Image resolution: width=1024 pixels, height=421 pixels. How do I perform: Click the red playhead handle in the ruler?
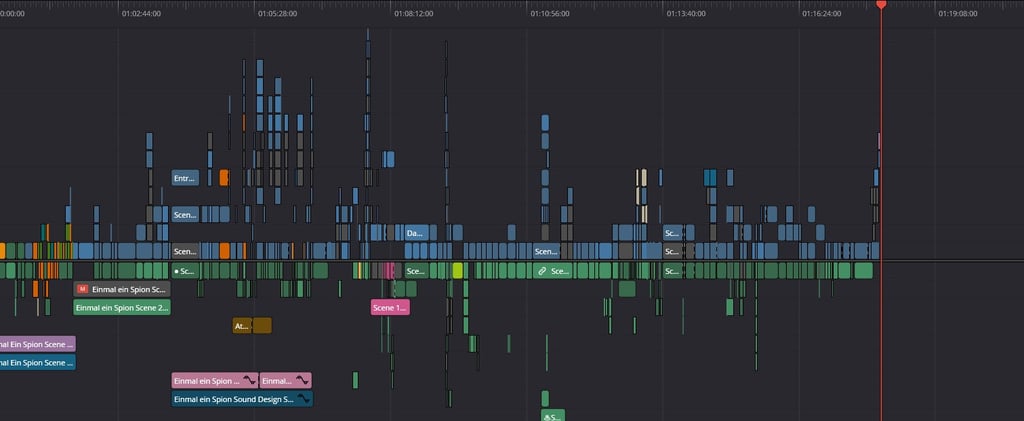pyautogui.click(x=881, y=5)
